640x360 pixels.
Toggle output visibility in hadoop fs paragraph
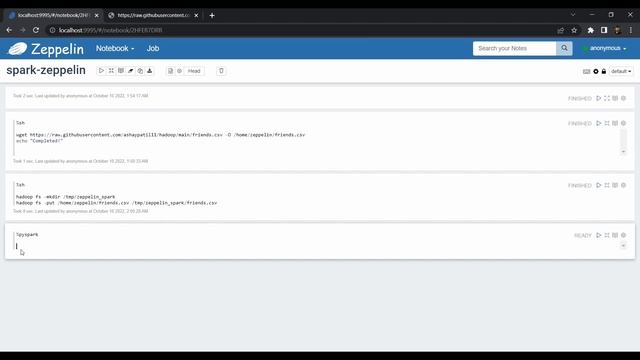[x=615, y=185]
